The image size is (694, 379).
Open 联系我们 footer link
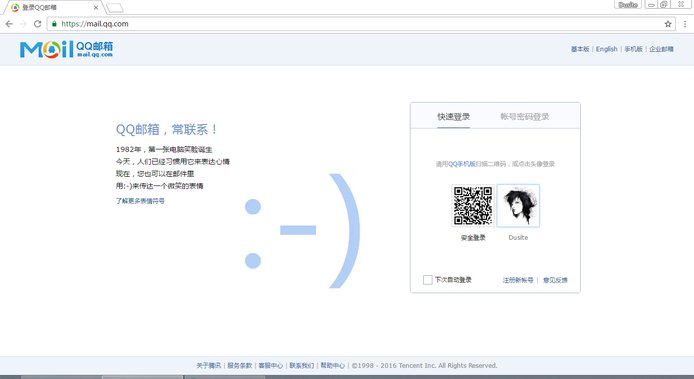point(301,365)
